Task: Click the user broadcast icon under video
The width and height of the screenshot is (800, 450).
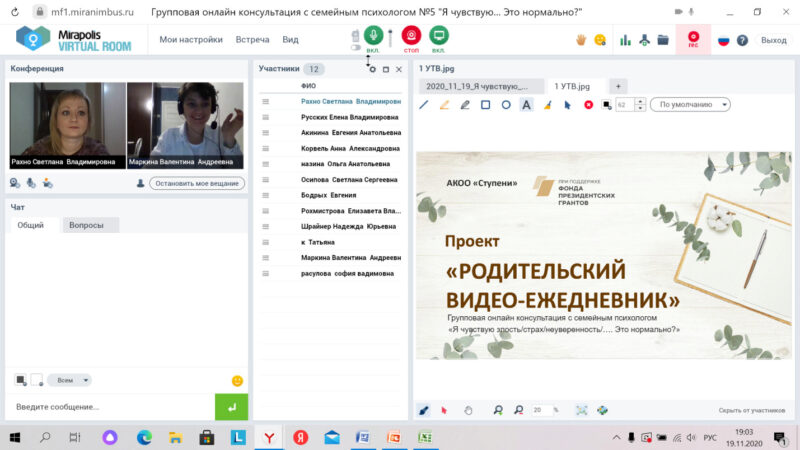Action: point(47,183)
